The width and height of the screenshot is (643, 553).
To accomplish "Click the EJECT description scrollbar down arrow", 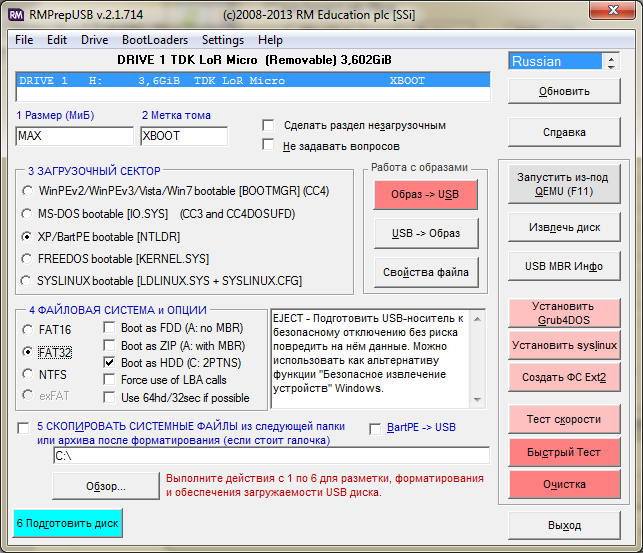I will 477,399.
